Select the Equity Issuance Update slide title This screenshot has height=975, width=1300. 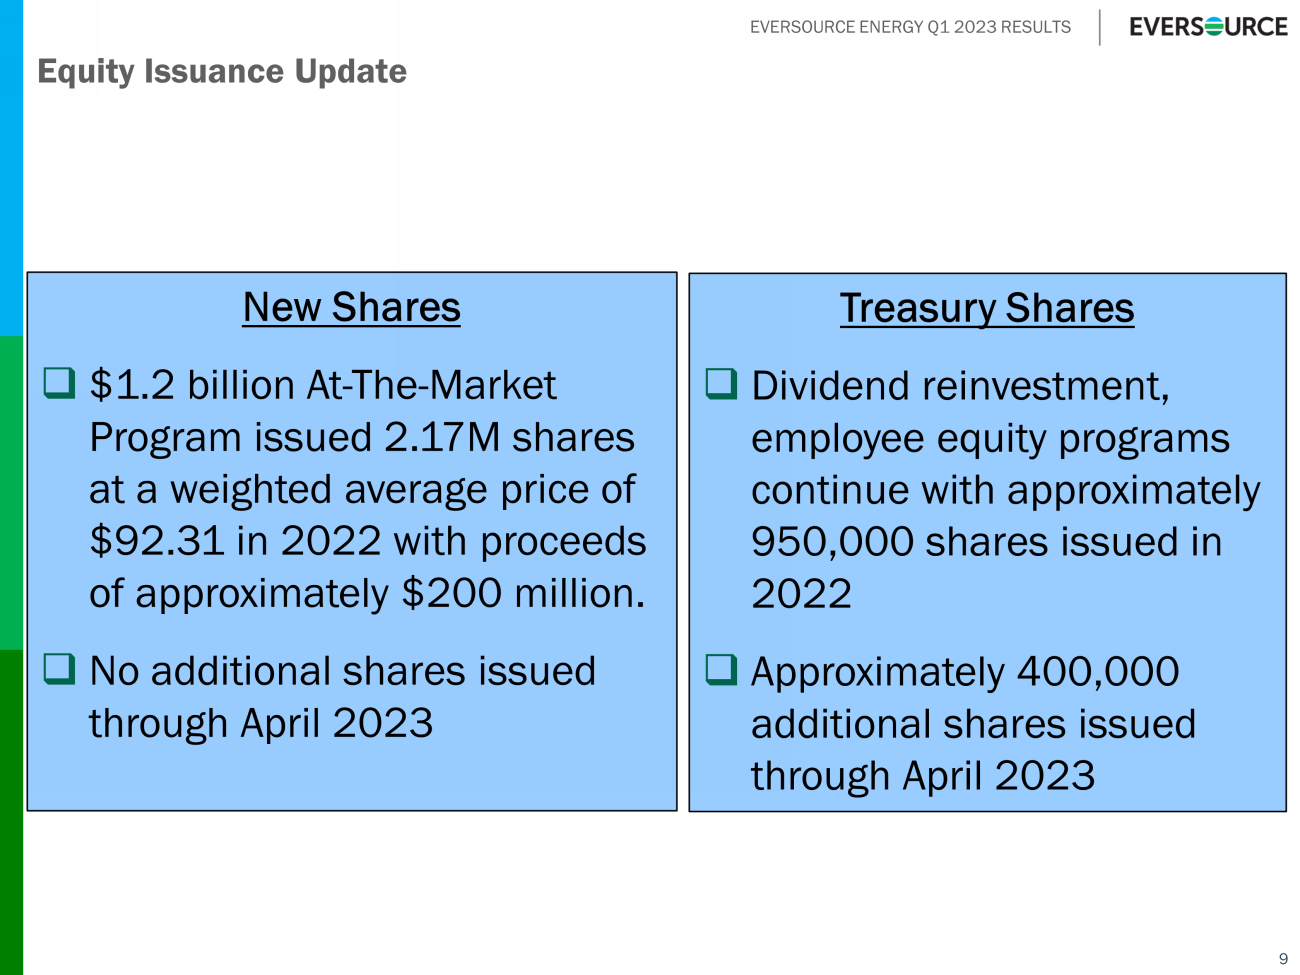[x=222, y=72]
